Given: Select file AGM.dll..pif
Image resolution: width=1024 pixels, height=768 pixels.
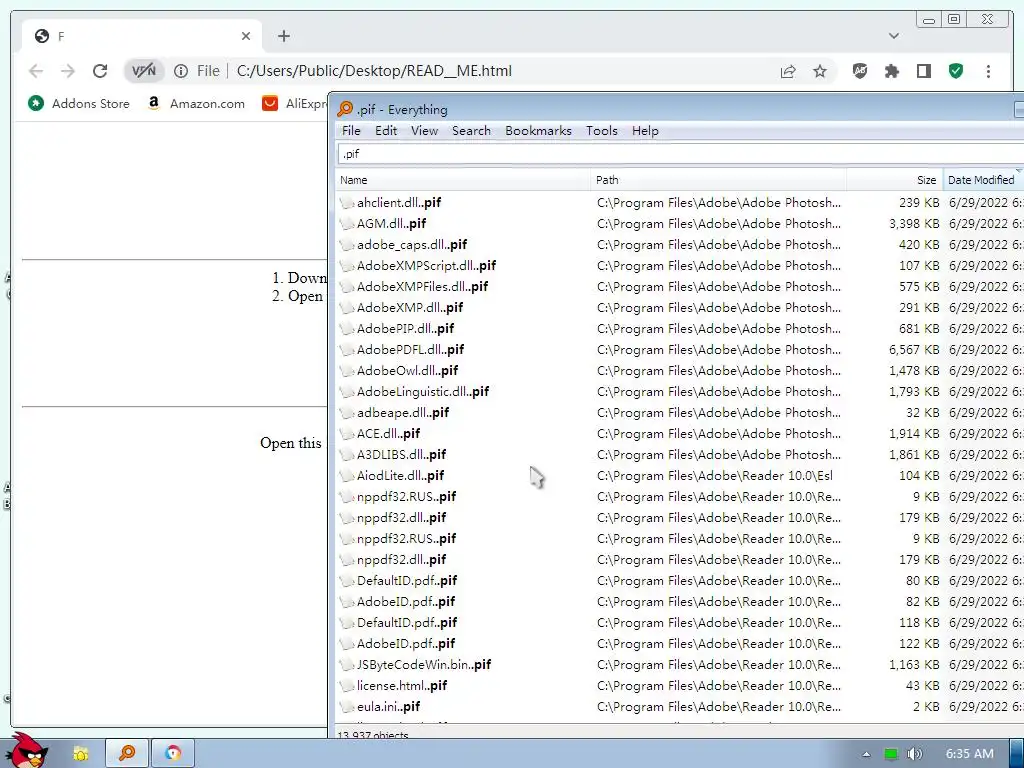Looking at the screenshot, I should [x=391, y=223].
